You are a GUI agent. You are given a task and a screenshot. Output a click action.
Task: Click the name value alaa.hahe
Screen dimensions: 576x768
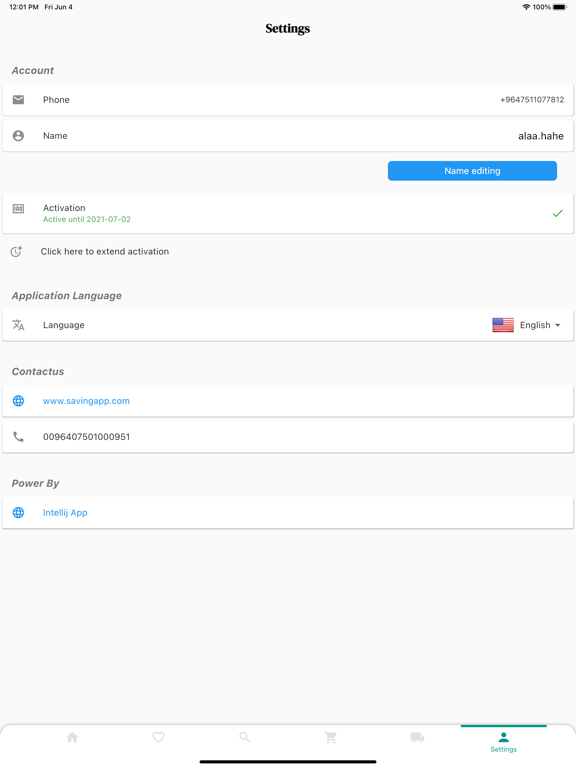tap(541, 136)
